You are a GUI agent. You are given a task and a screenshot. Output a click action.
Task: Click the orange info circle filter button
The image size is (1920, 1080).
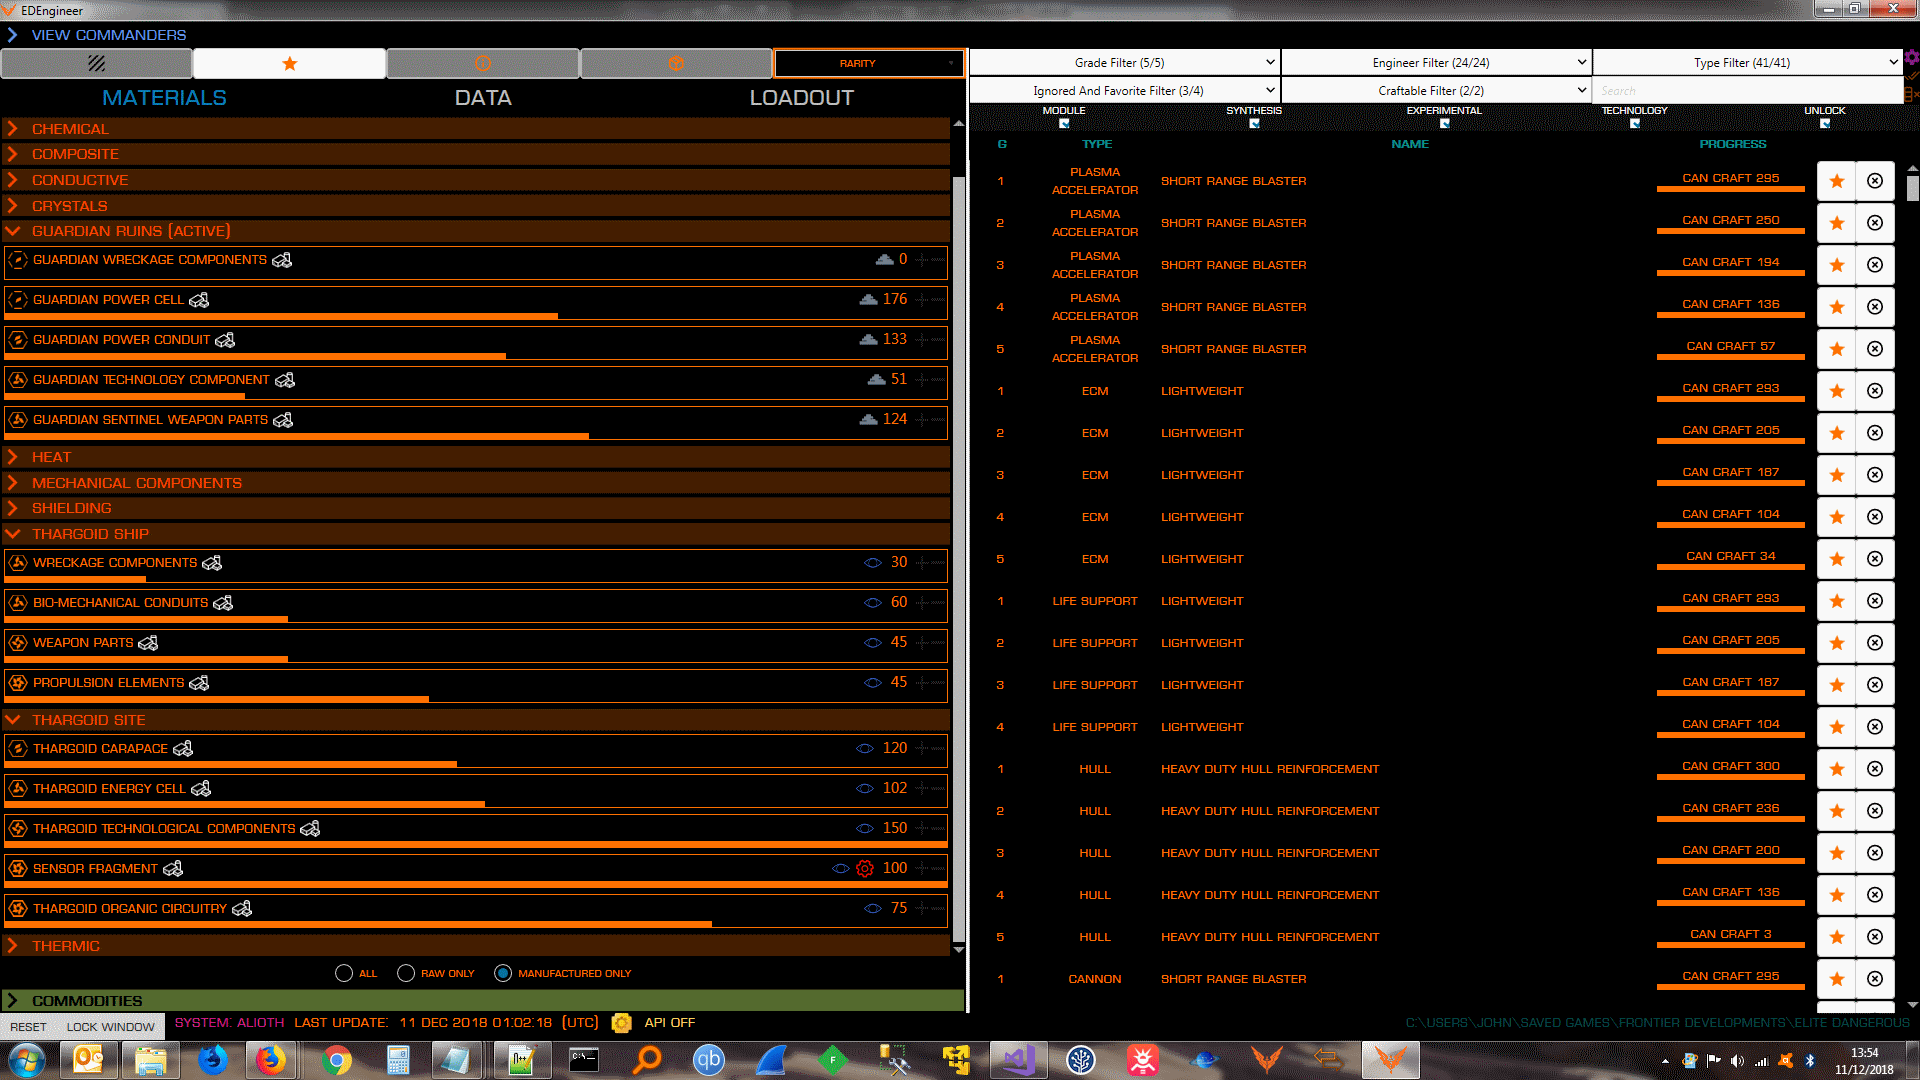[x=483, y=63]
